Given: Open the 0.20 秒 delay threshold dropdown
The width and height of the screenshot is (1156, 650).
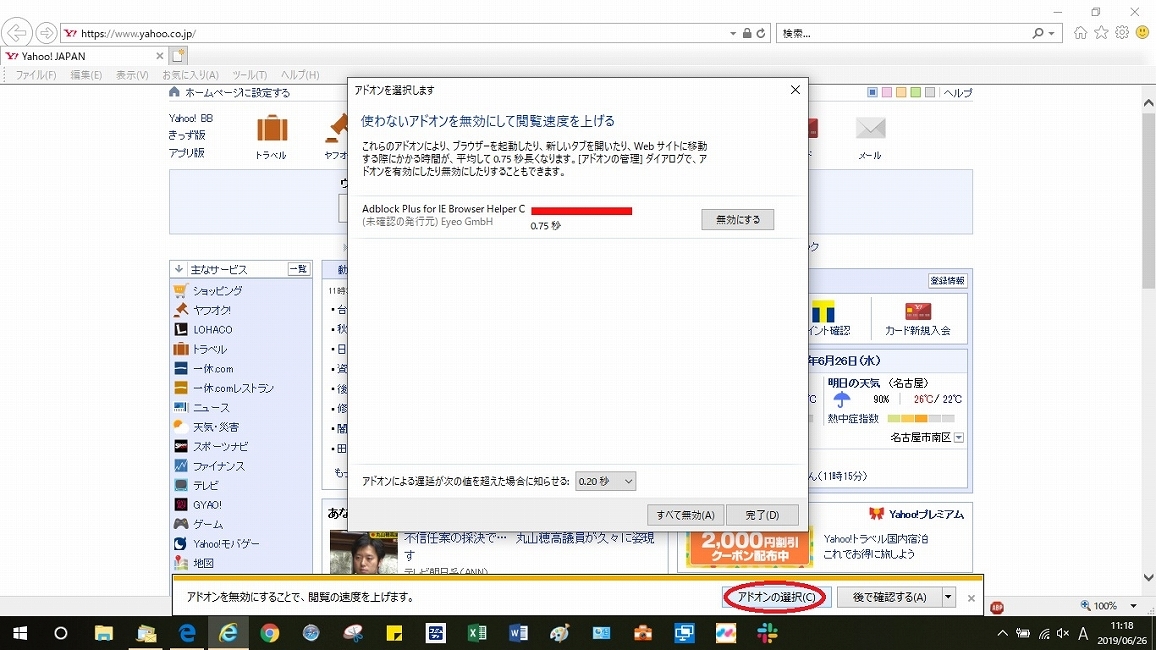Looking at the screenshot, I should pos(605,481).
